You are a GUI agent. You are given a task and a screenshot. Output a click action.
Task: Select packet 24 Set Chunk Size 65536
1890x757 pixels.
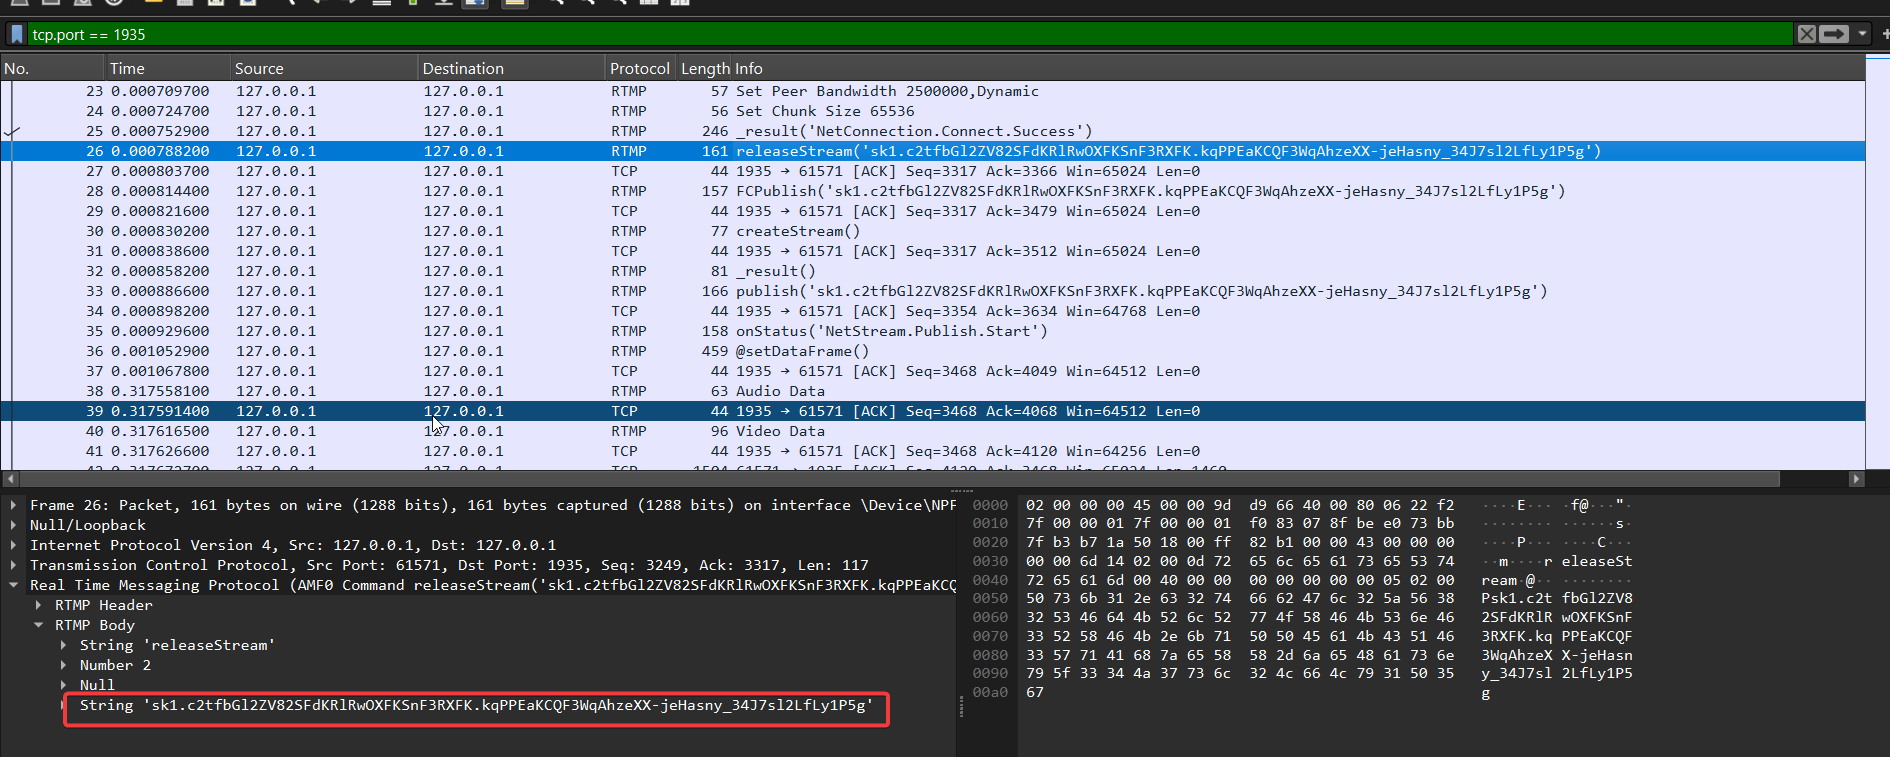coord(932,111)
